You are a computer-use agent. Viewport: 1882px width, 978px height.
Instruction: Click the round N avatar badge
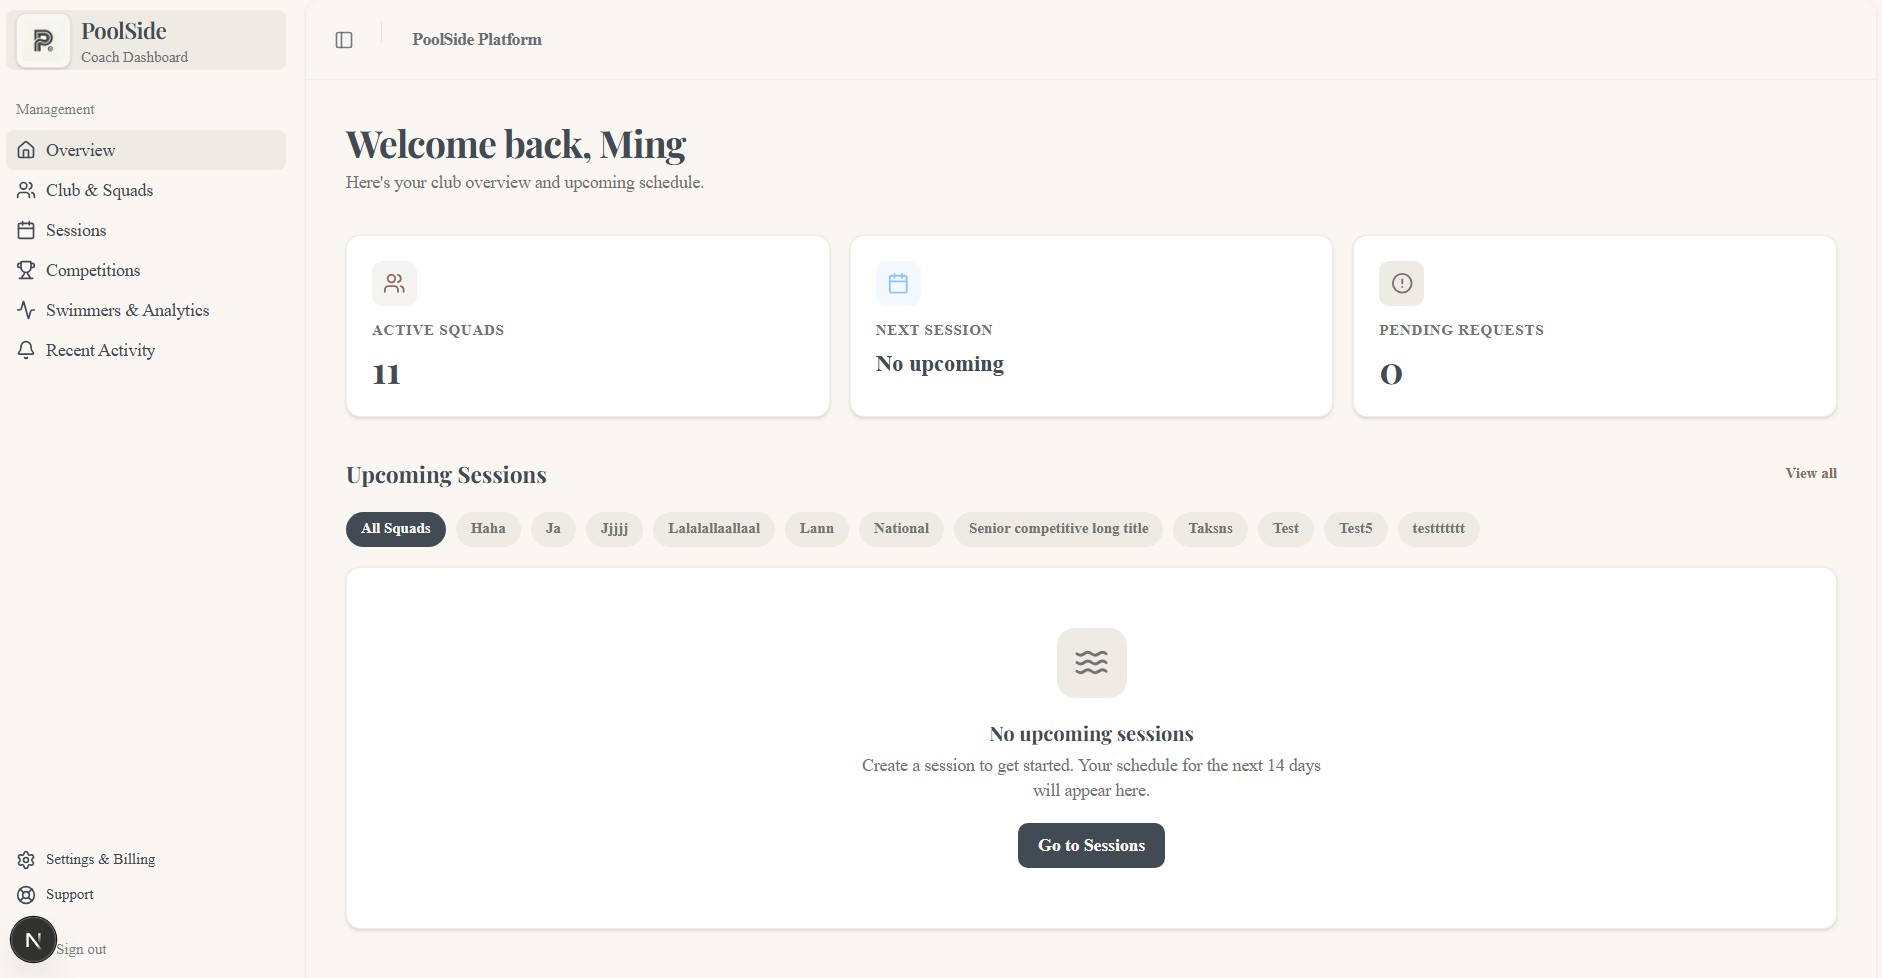tap(33, 940)
